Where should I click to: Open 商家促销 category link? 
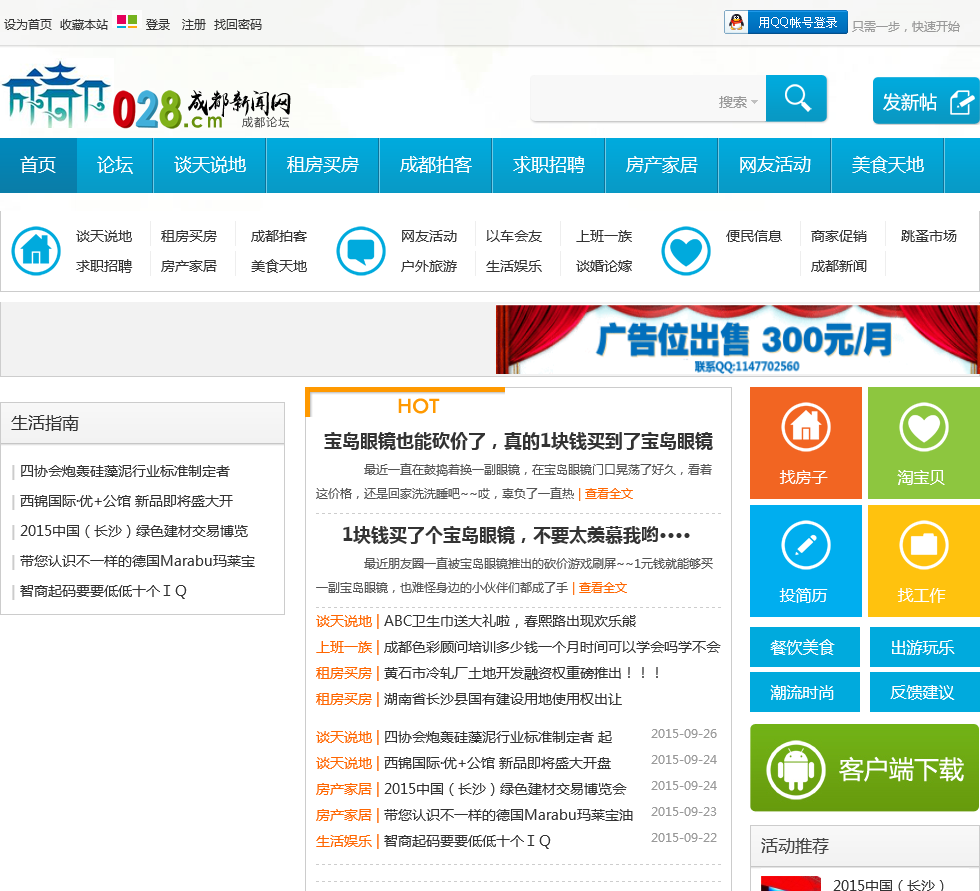(839, 236)
